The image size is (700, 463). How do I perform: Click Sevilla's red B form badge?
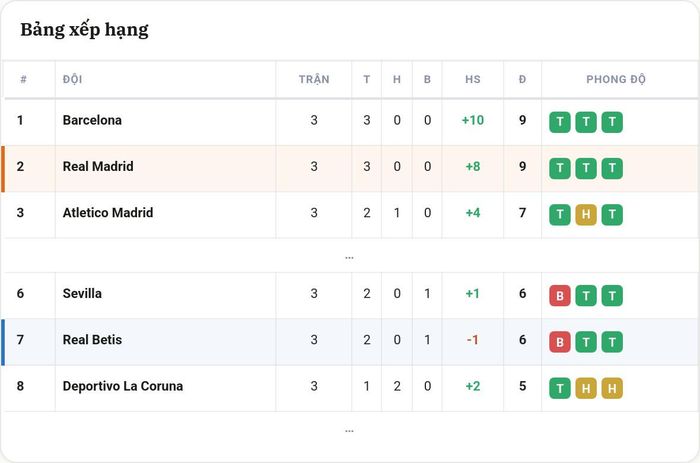pyautogui.click(x=560, y=296)
